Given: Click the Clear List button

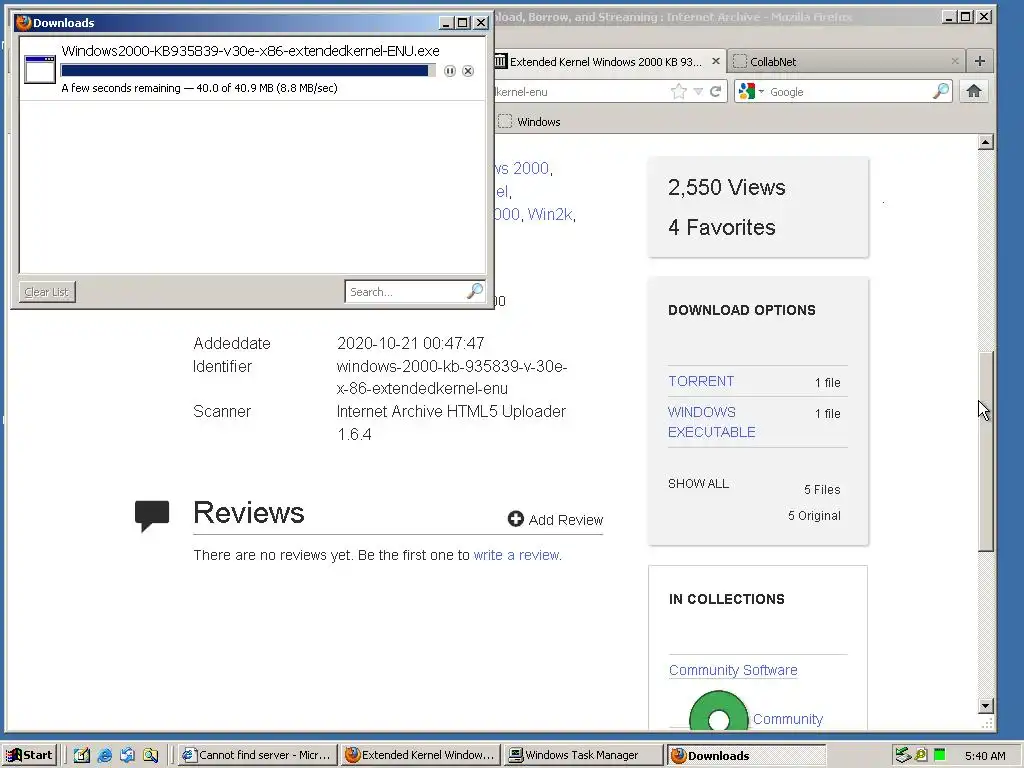Looking at the screenshot, I should (47, 292).
